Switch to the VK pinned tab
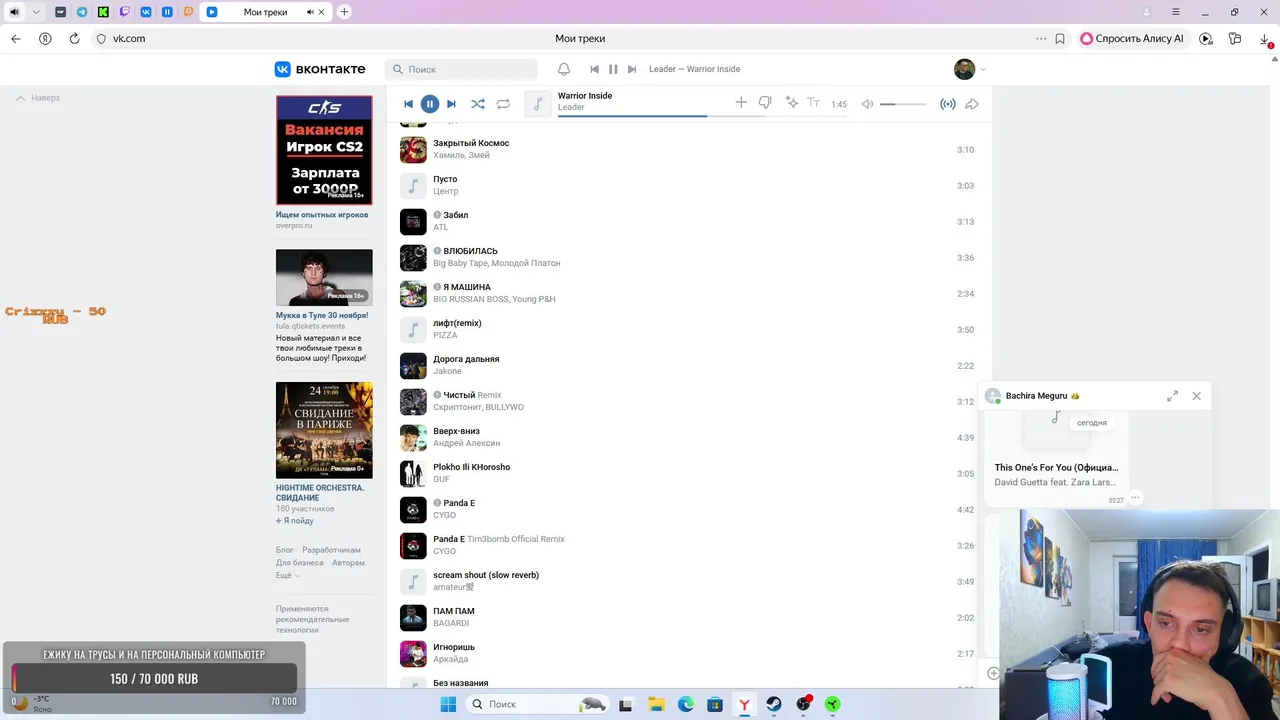Screen dimensions: 1280x720 click(146, 12)
